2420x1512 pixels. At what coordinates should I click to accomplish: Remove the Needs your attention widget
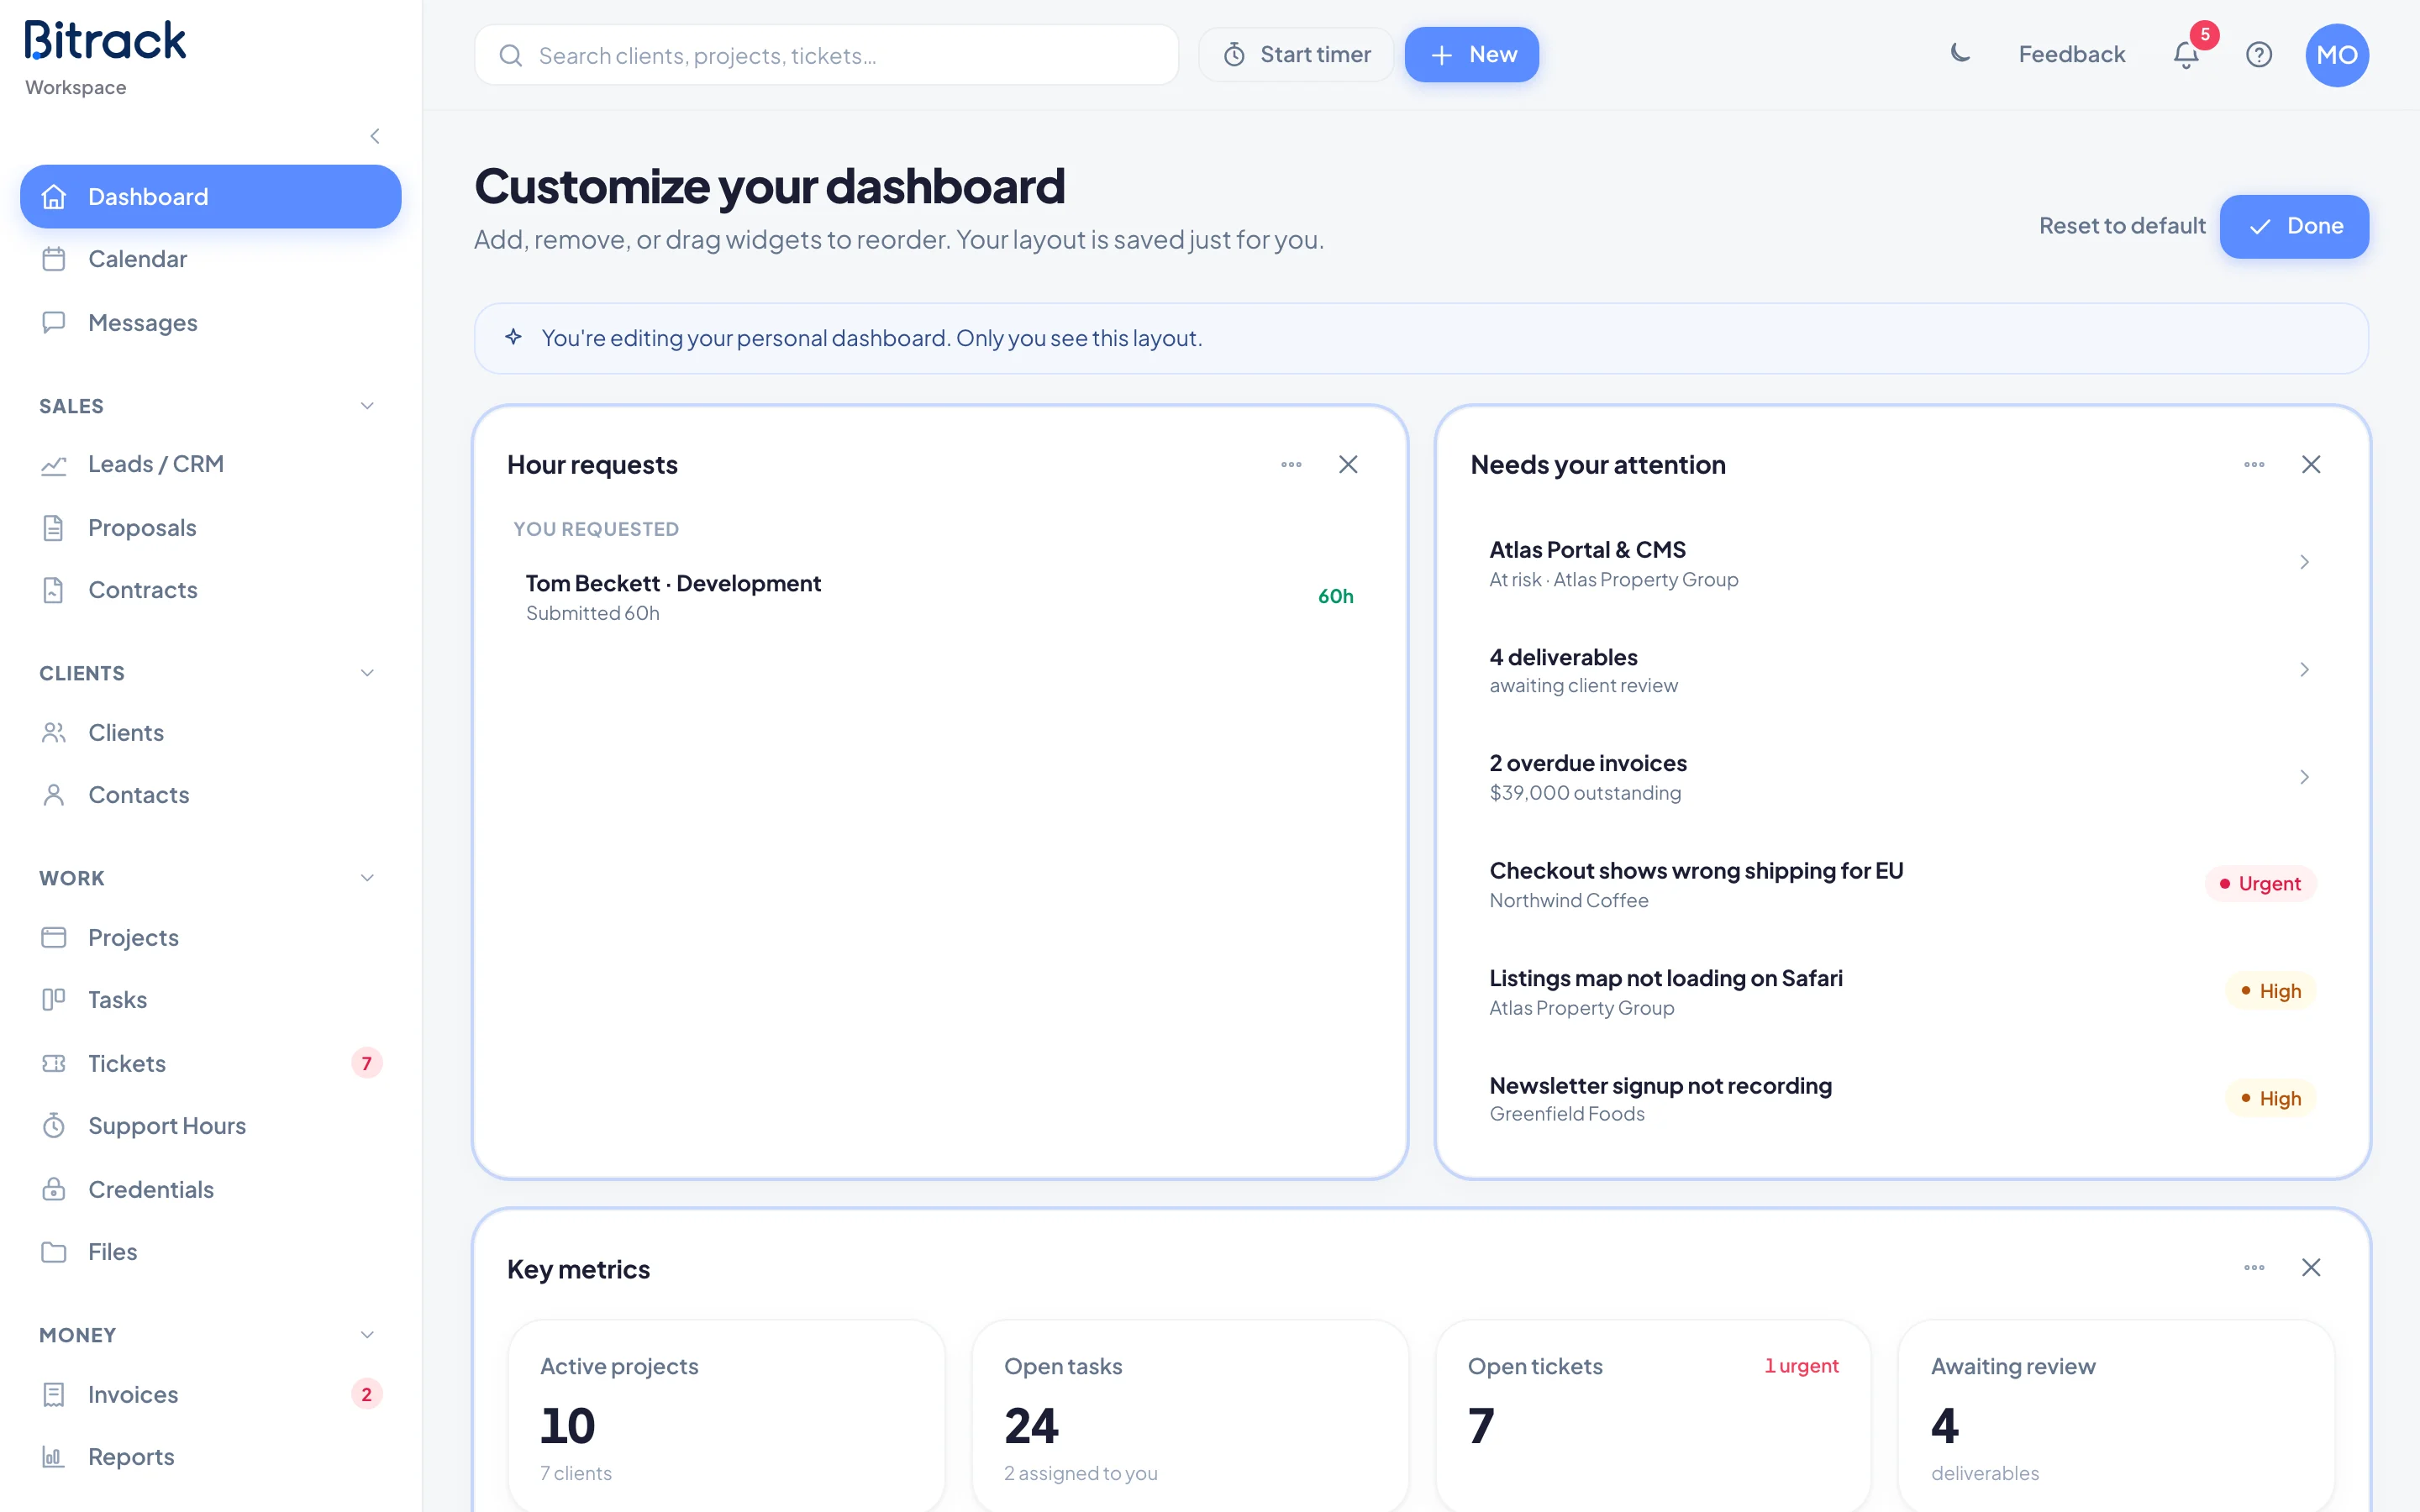(x=2311, y=464)
